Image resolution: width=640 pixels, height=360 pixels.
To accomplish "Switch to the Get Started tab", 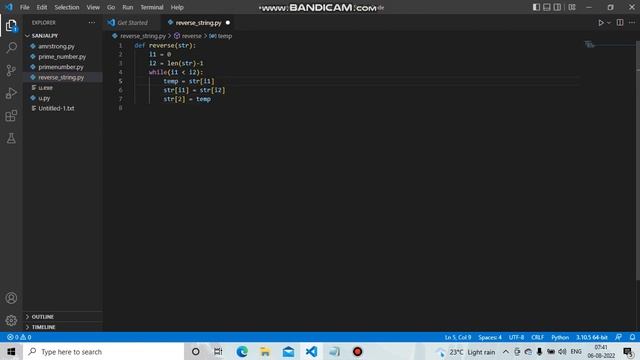I will [x=132, y=23].
